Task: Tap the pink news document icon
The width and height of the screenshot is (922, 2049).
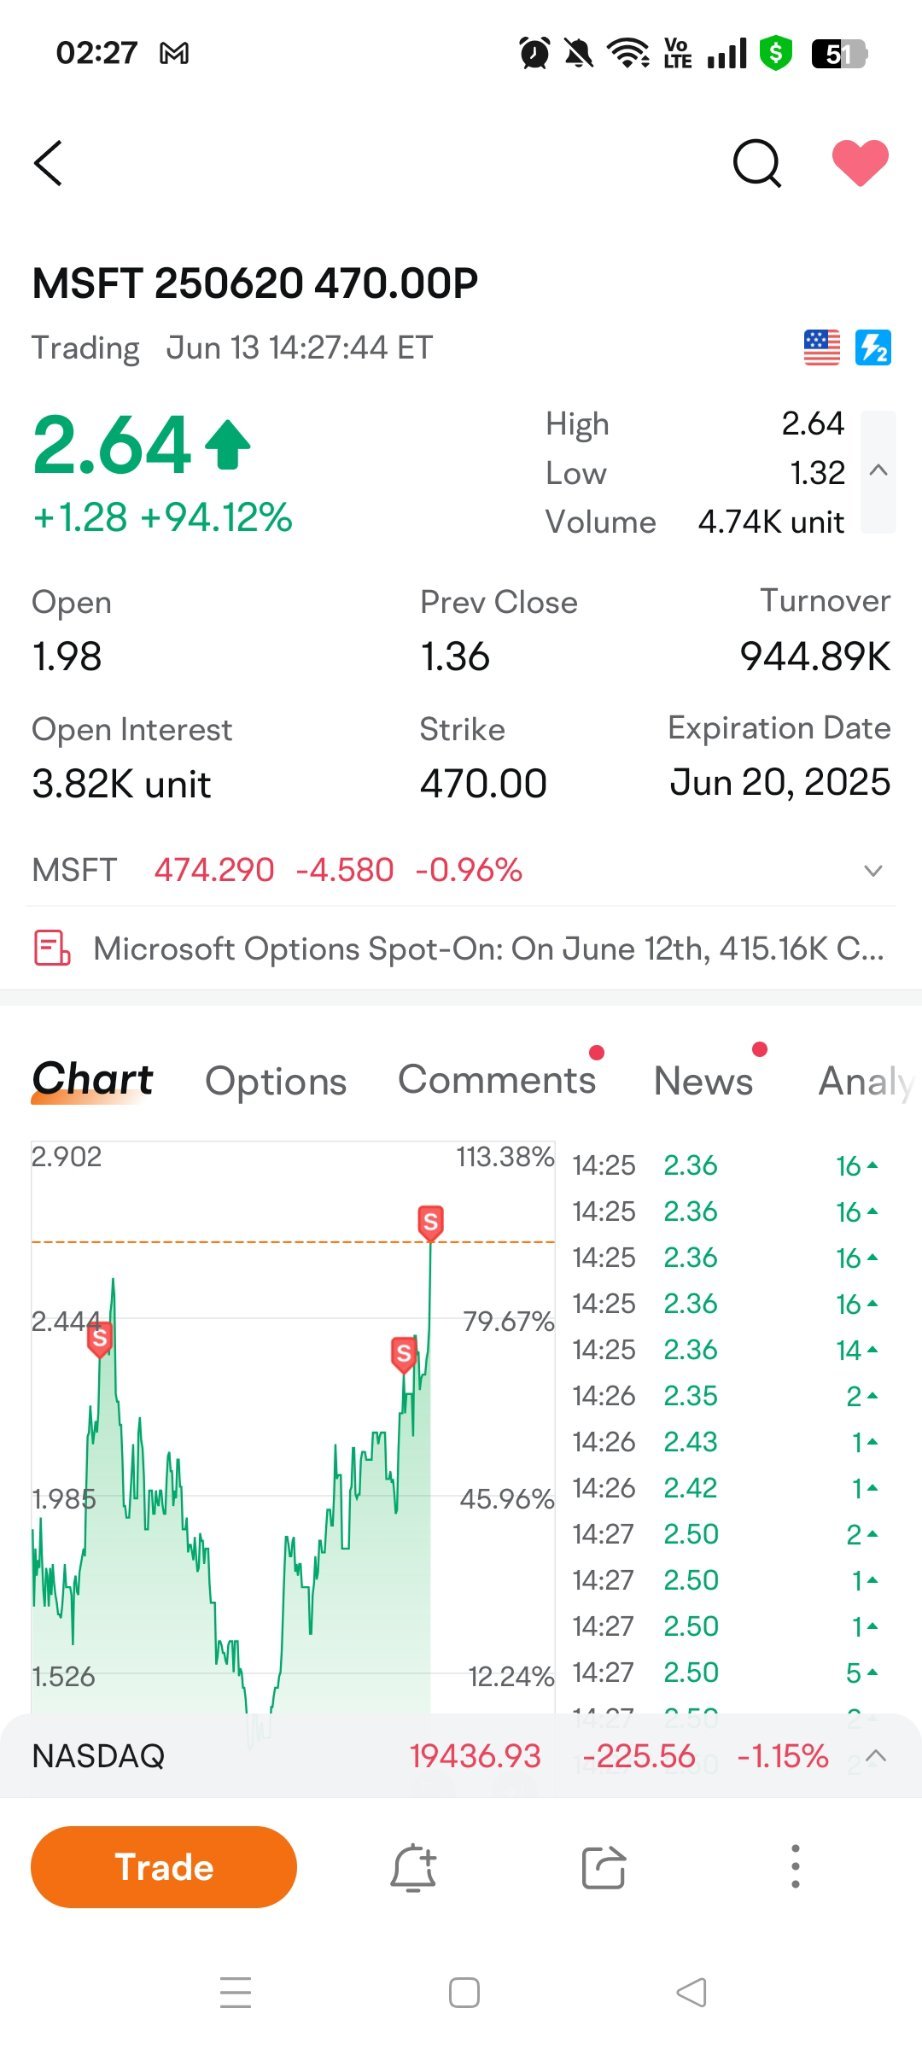Action: pos(52,948)
